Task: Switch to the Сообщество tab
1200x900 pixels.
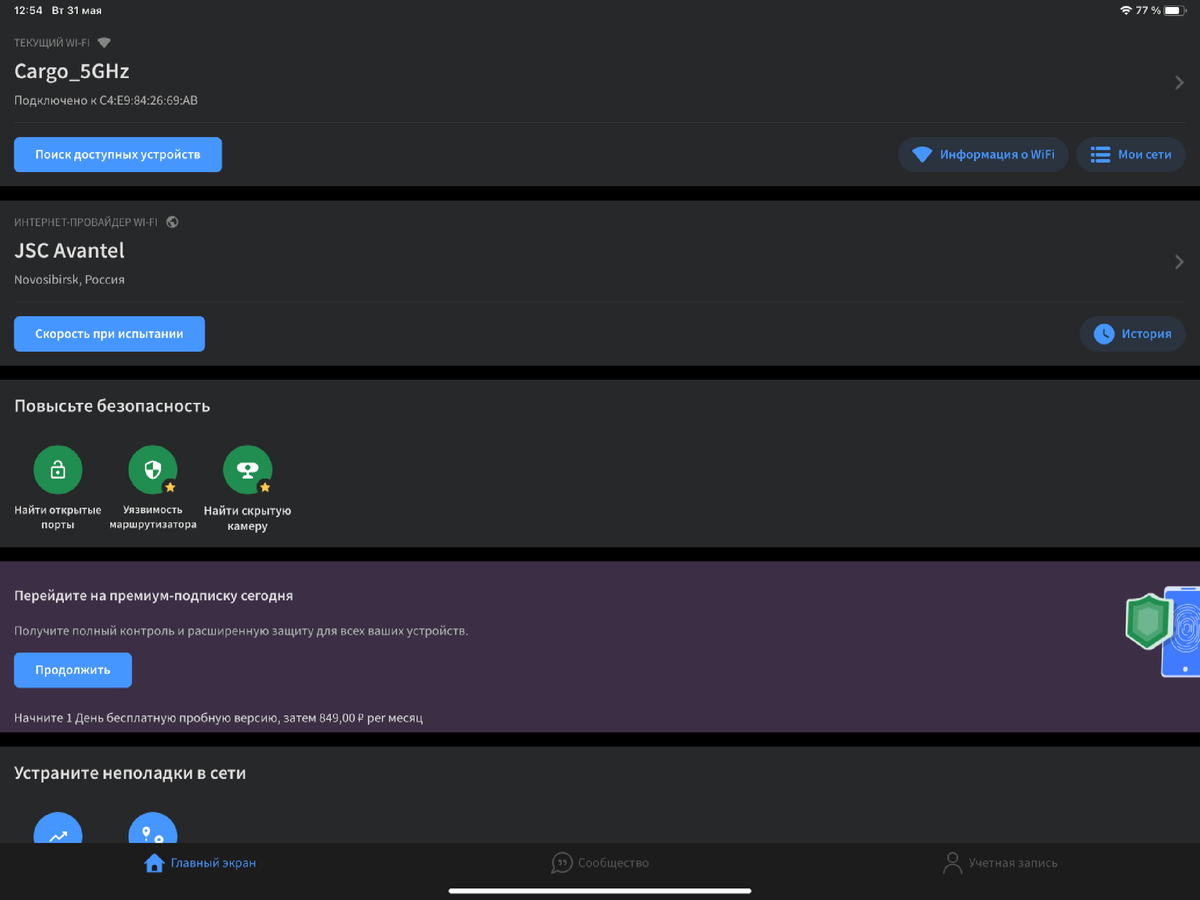Action: pos(600,863)
